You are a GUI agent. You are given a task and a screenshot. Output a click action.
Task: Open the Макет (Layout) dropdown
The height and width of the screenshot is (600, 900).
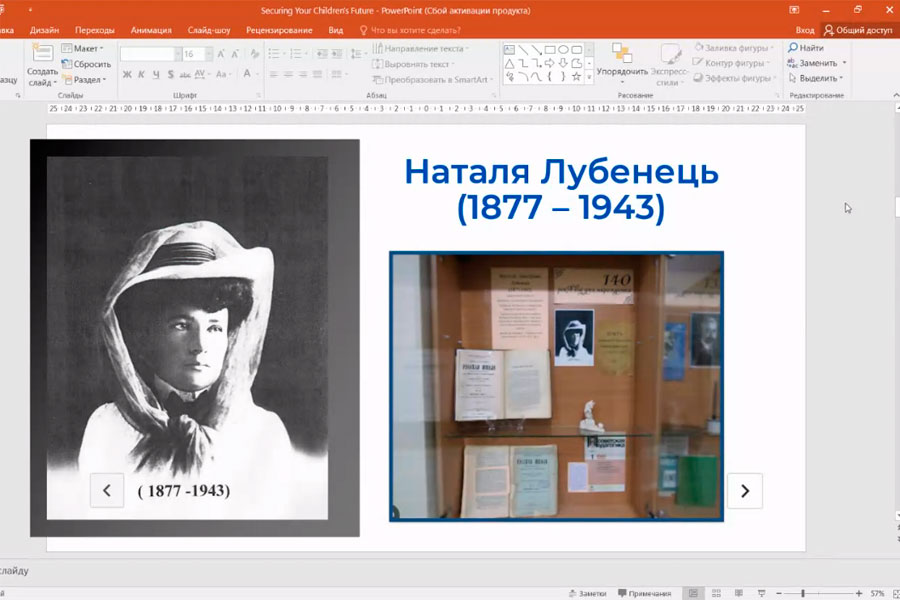point(85,48)
